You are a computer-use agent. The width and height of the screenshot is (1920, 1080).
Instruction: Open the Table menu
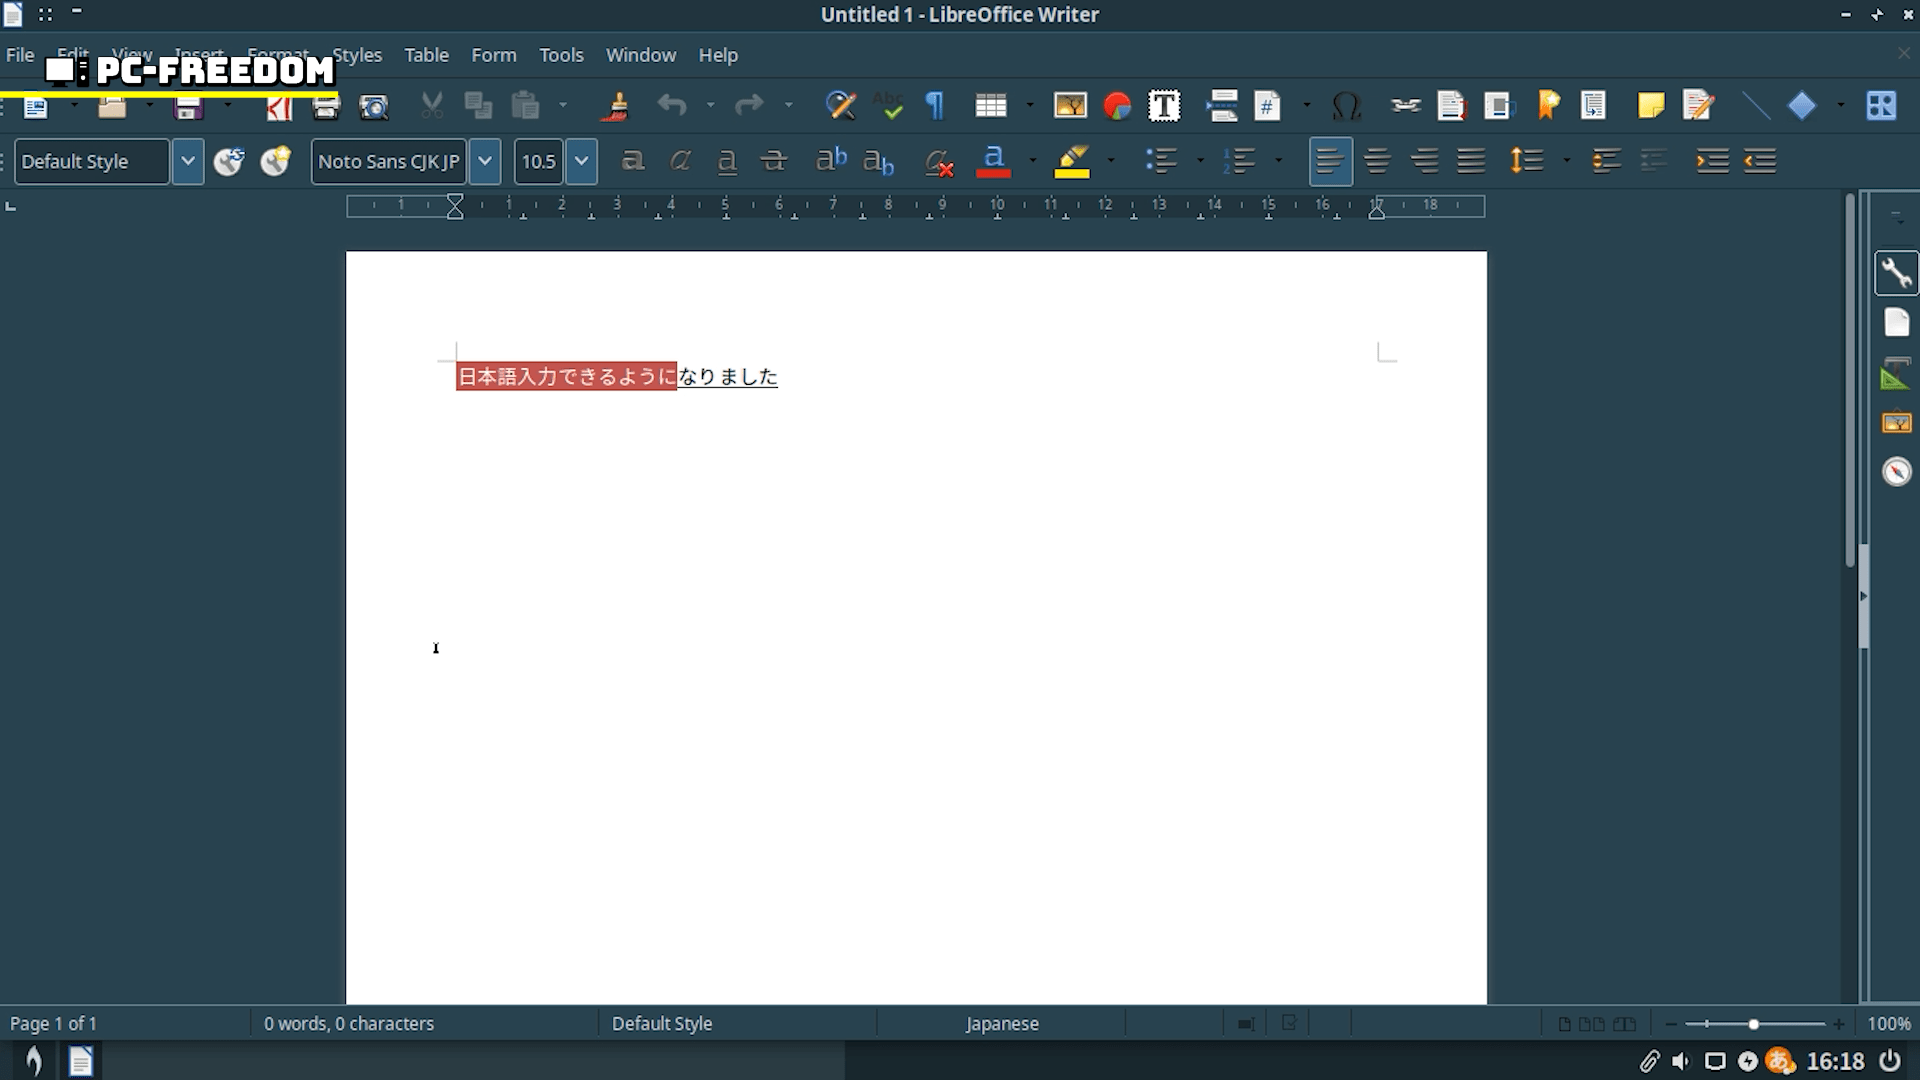point(426,55)
